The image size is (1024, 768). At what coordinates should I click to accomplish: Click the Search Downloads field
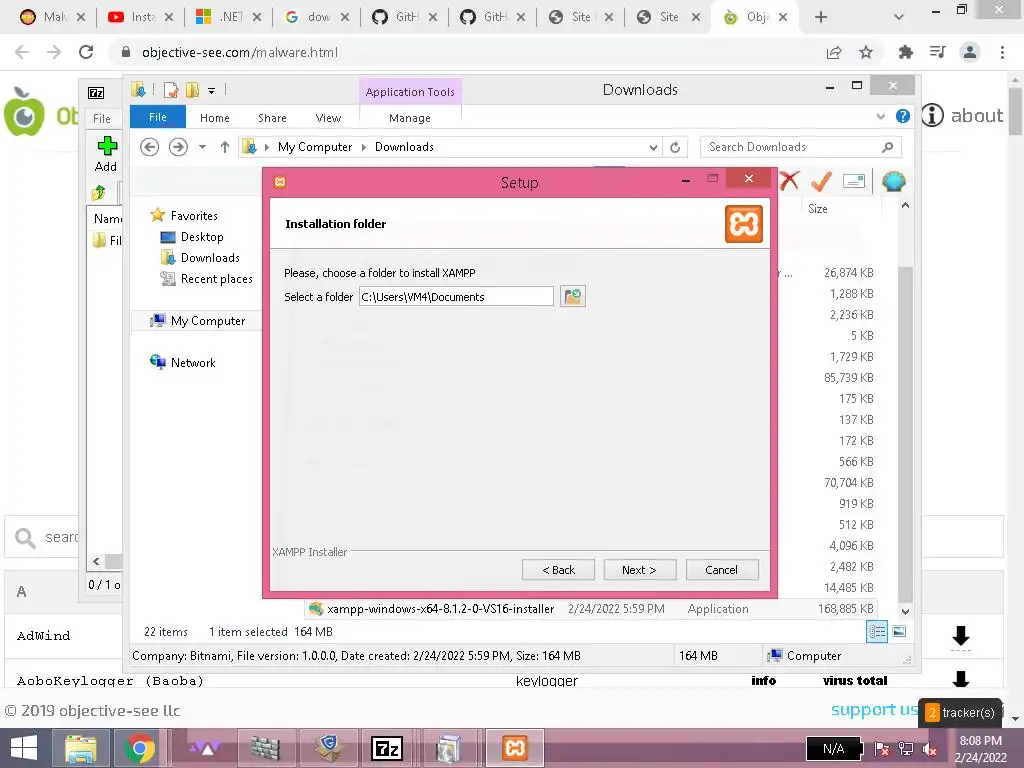coord(801,147)
